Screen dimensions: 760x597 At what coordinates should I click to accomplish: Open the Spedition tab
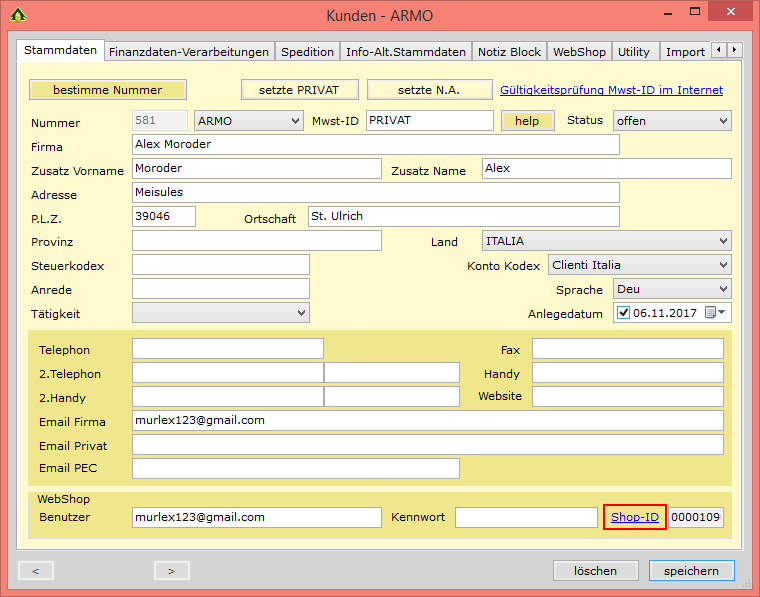tap(307, 52)
